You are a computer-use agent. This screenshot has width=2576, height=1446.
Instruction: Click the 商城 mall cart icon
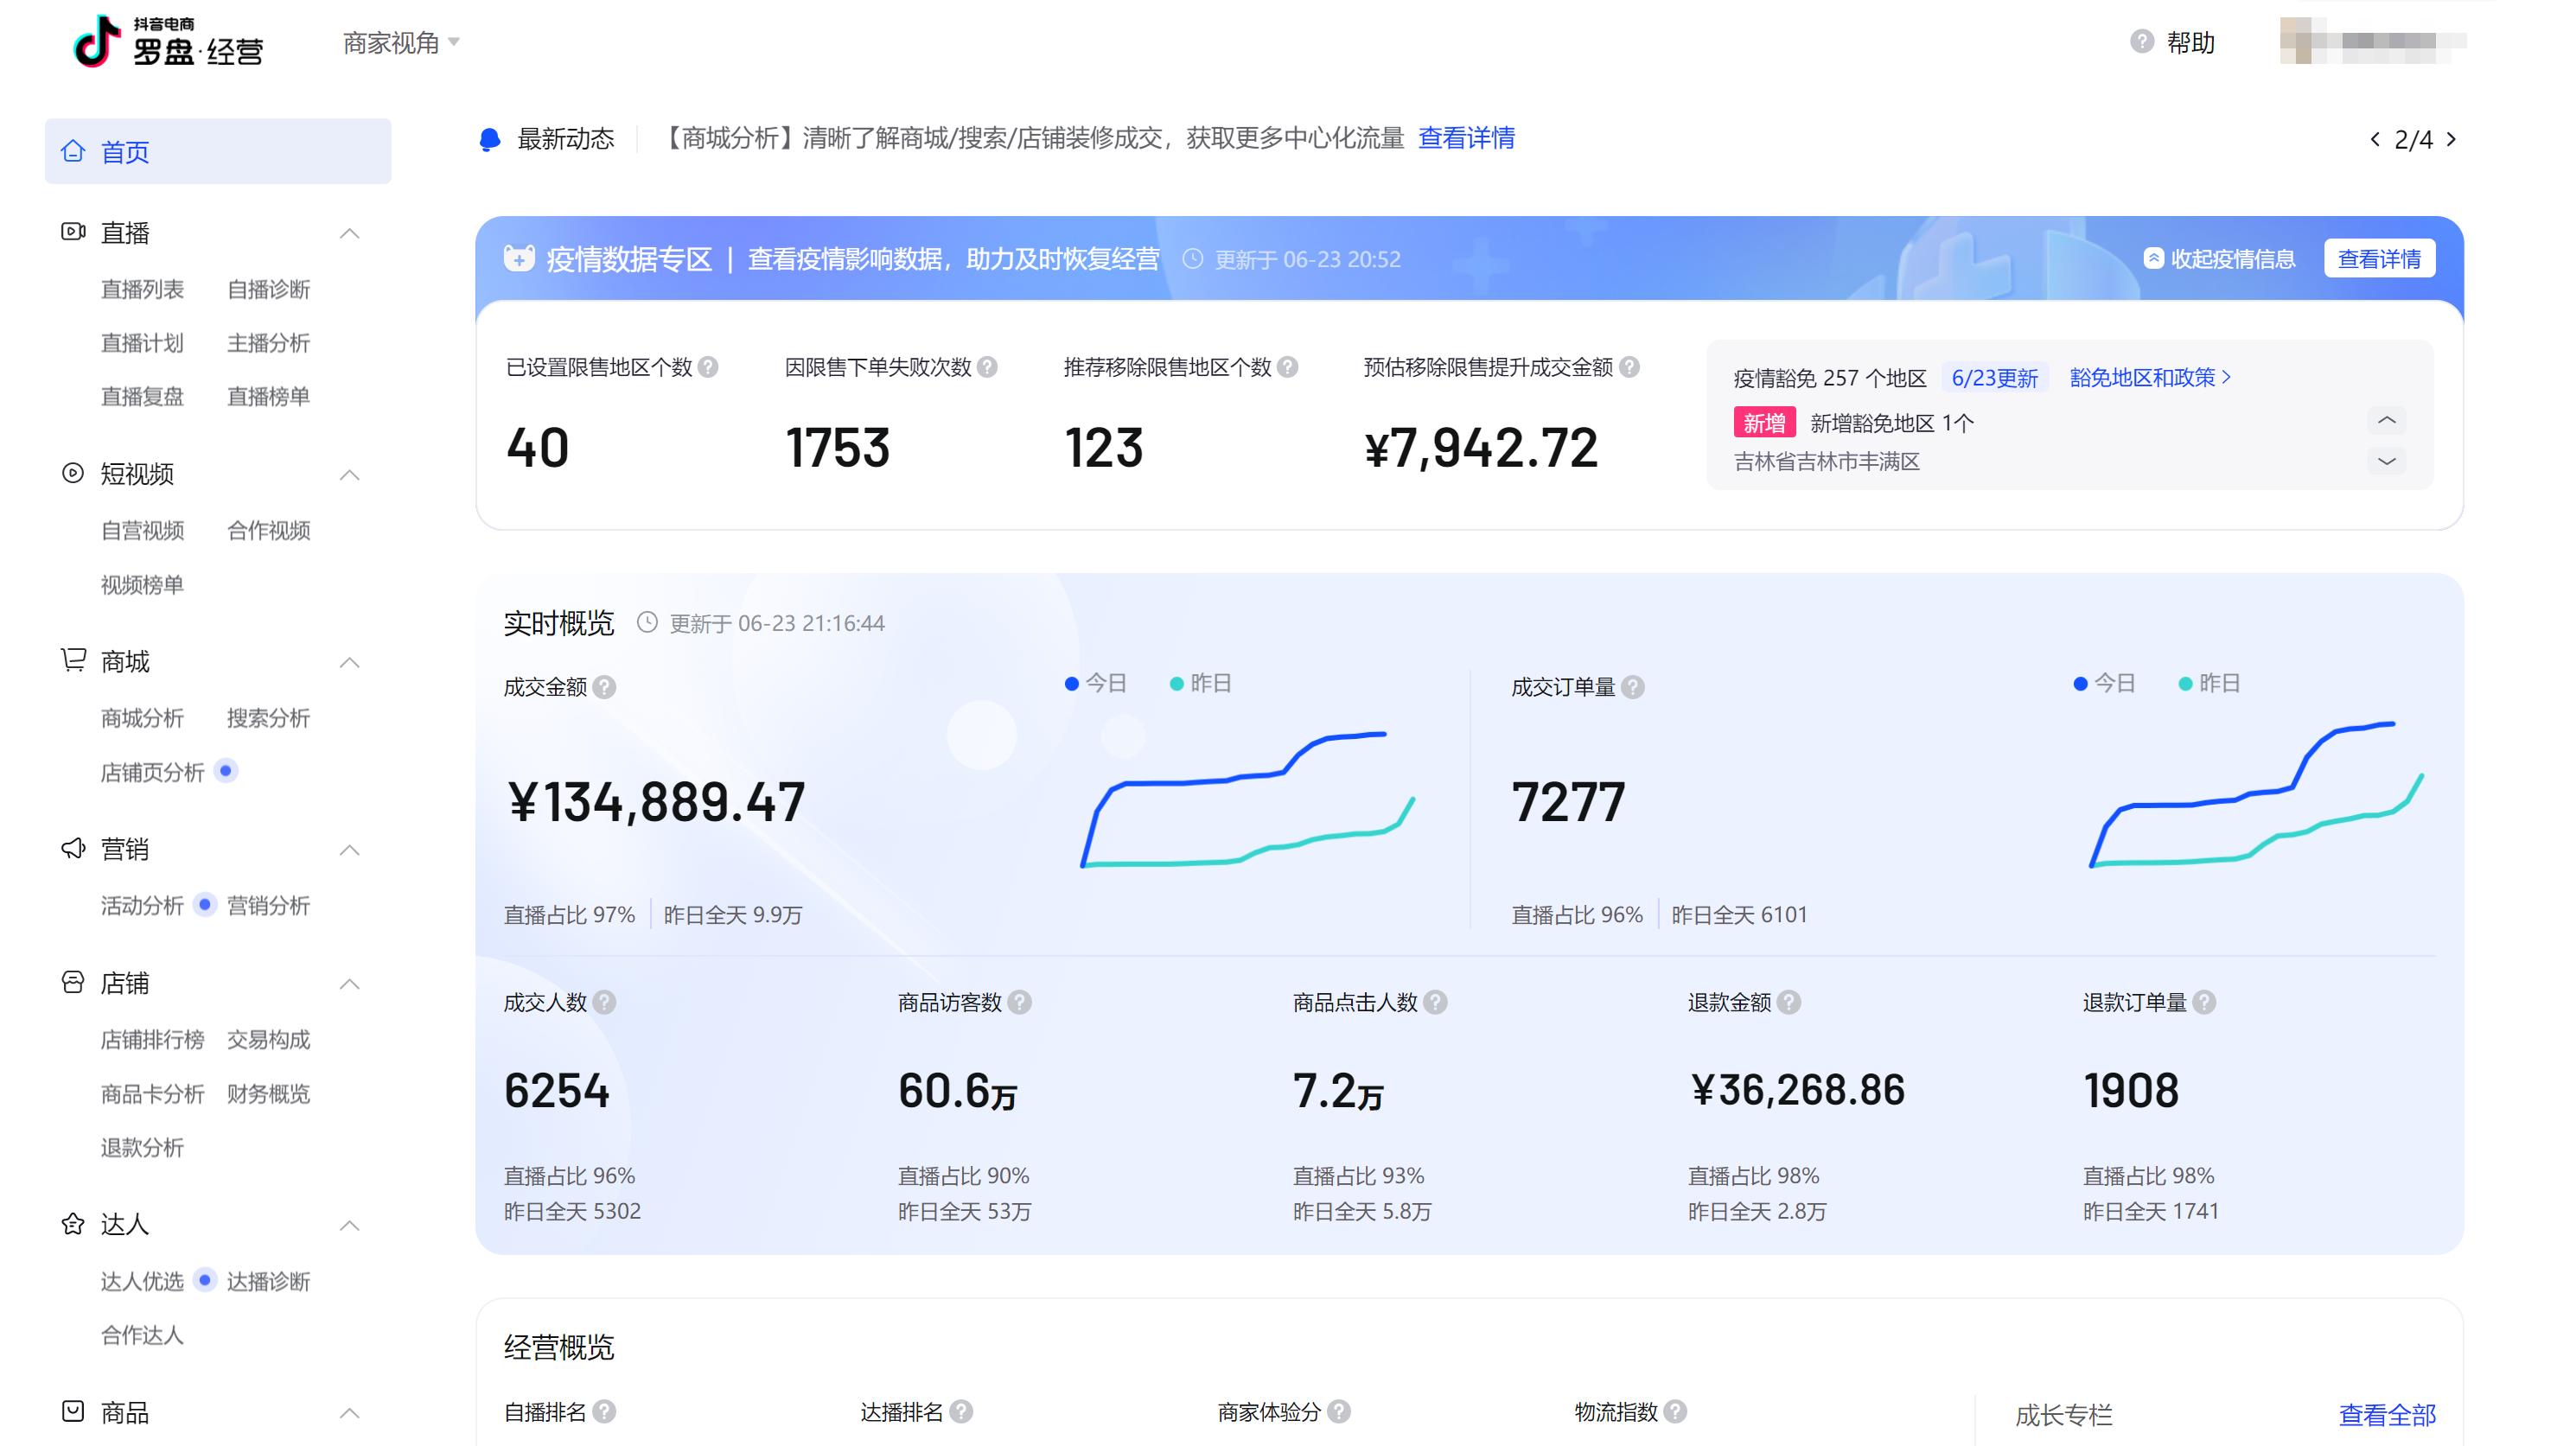coord(72,661)
